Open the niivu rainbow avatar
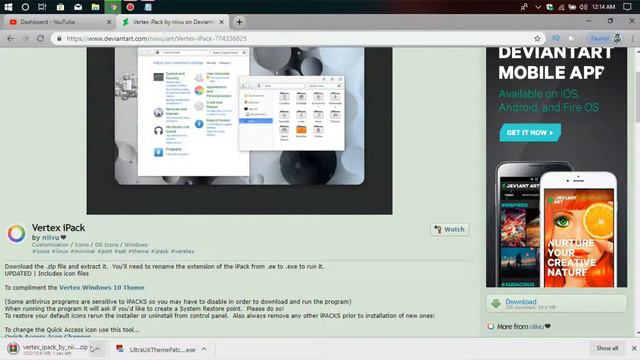640x360 pixels. tap(16, 233)
